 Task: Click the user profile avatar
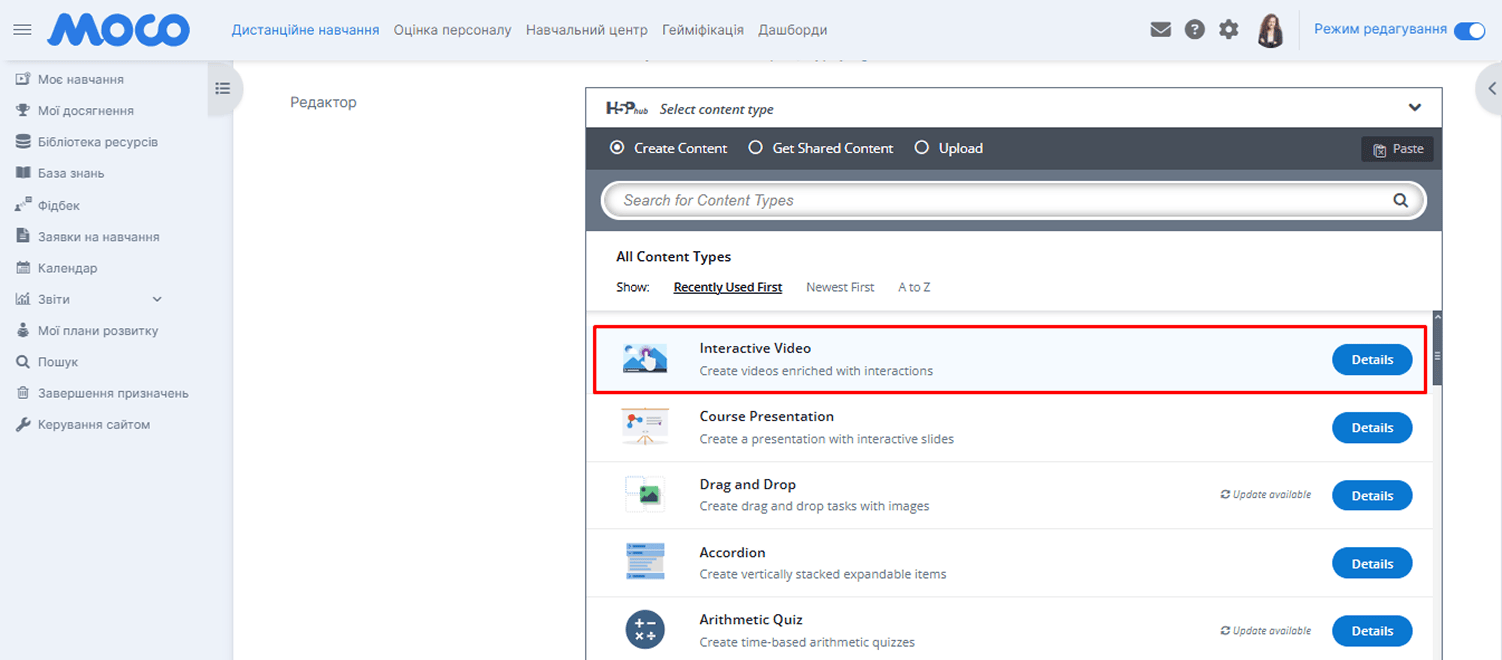[1270, 30]
